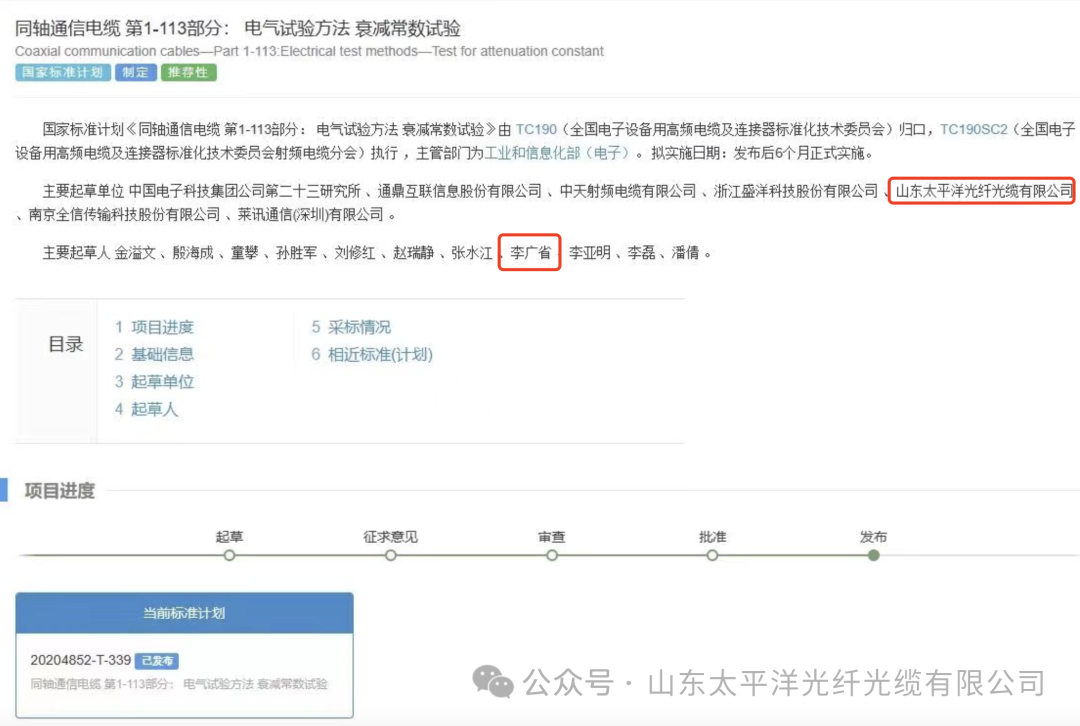Go to 4 起草人 section
The height and width of the screenshot is (726, 1080).
(146, 408)
